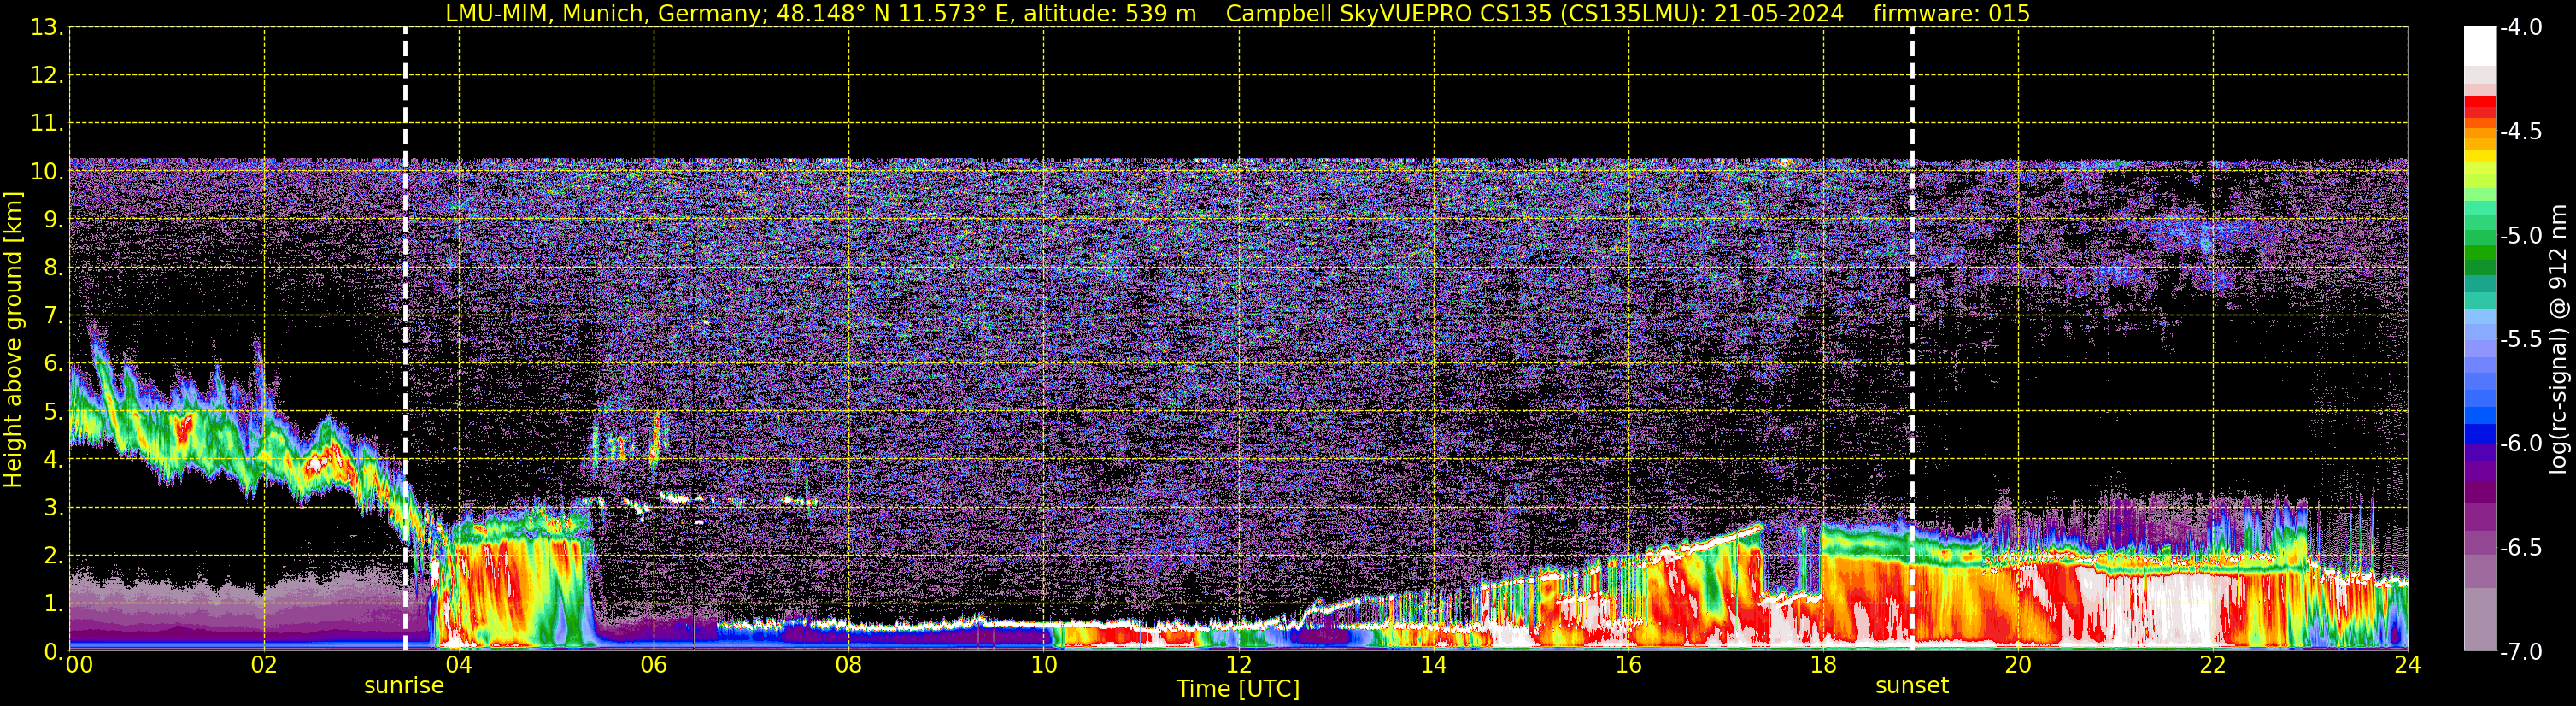Screen dimensions: 2576x706
Task: Click height axis tick label '6.'
Action: point(52,363)
